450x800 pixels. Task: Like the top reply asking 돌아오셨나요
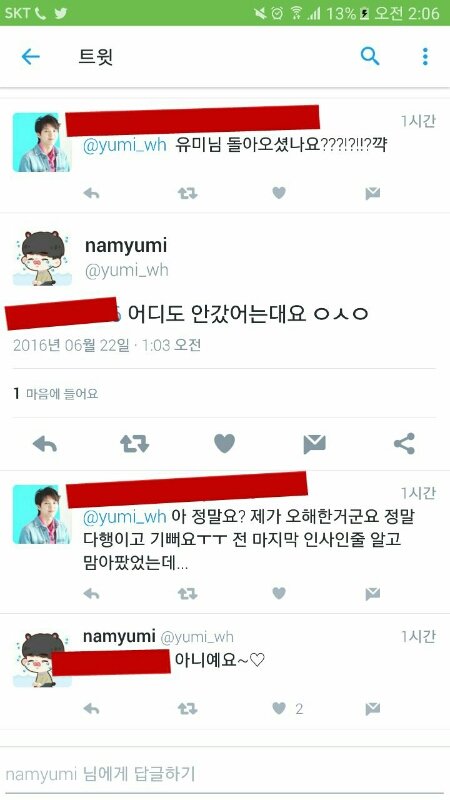click(279, 193)
